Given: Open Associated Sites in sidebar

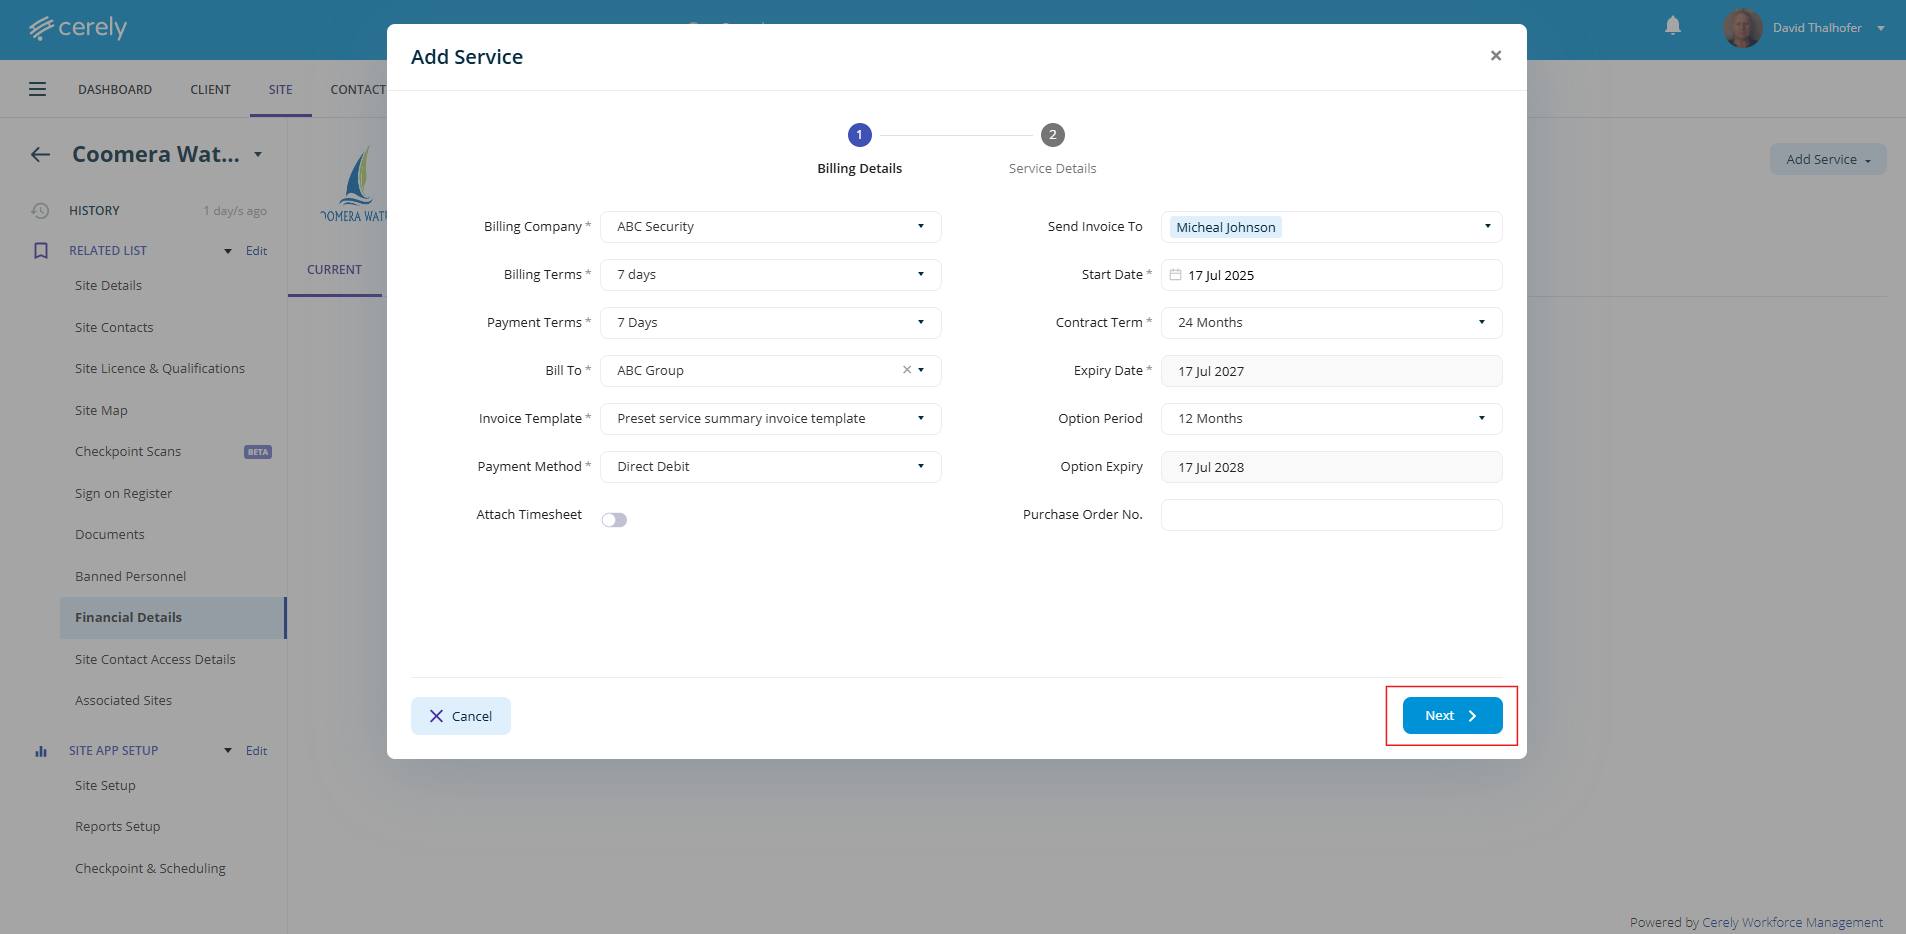Looking at the screenshot, I should coord(124,701).
